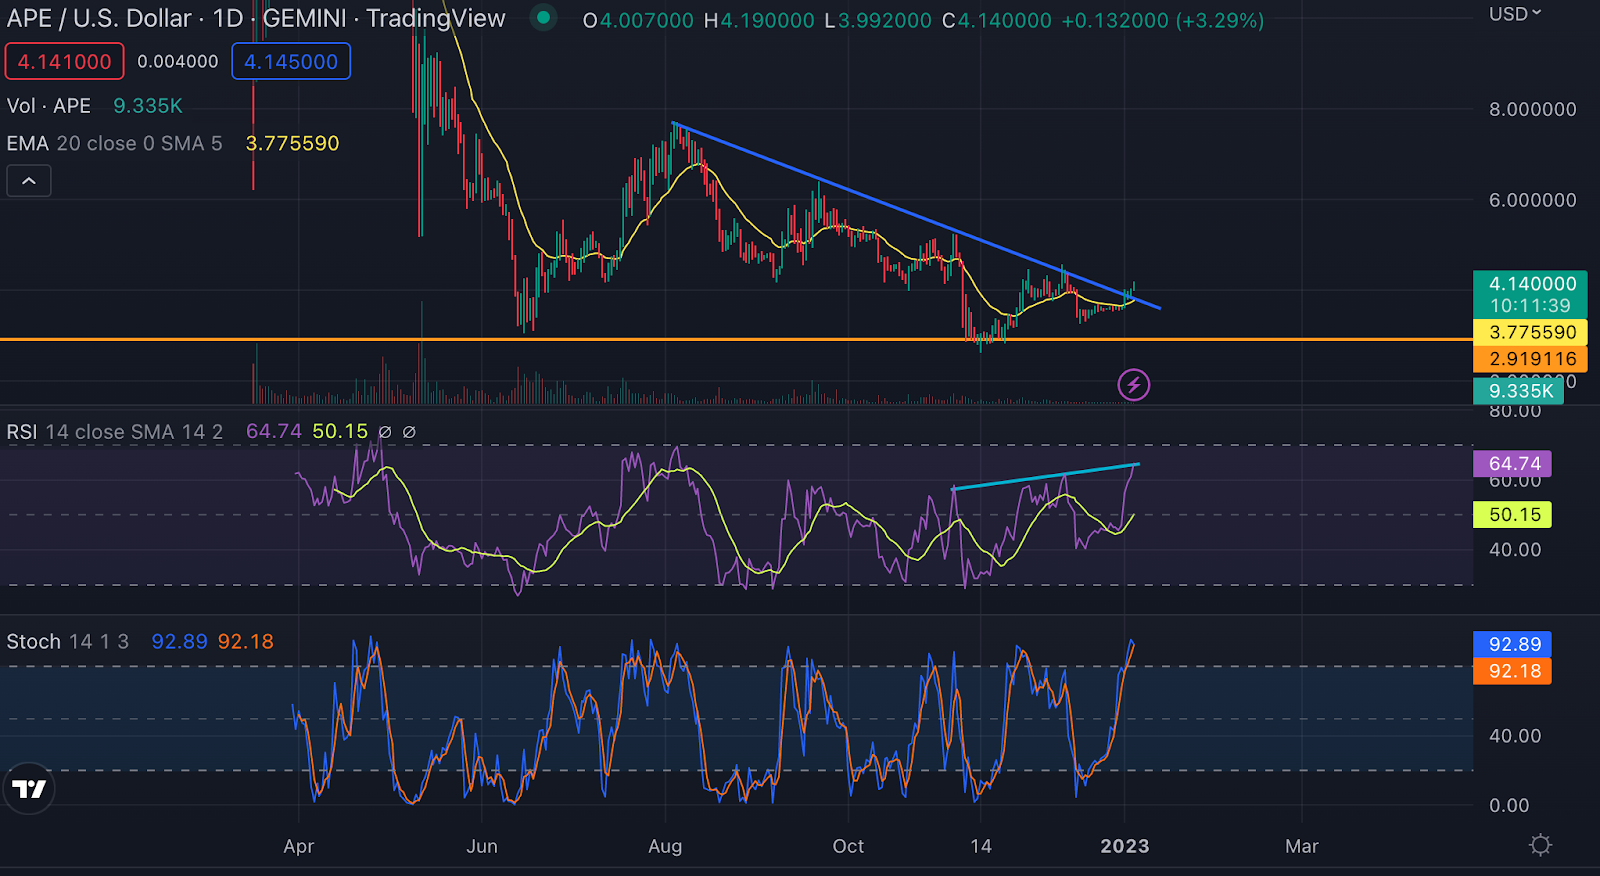The image size is (1600, 876).
Task: Select the light blue RSI trendline
Action: click(x=1045, y=476)
